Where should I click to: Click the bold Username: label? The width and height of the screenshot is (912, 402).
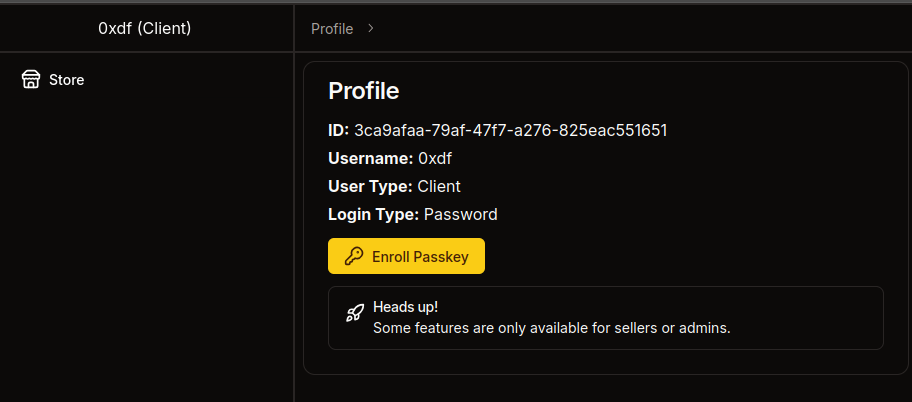pos(370,158)
